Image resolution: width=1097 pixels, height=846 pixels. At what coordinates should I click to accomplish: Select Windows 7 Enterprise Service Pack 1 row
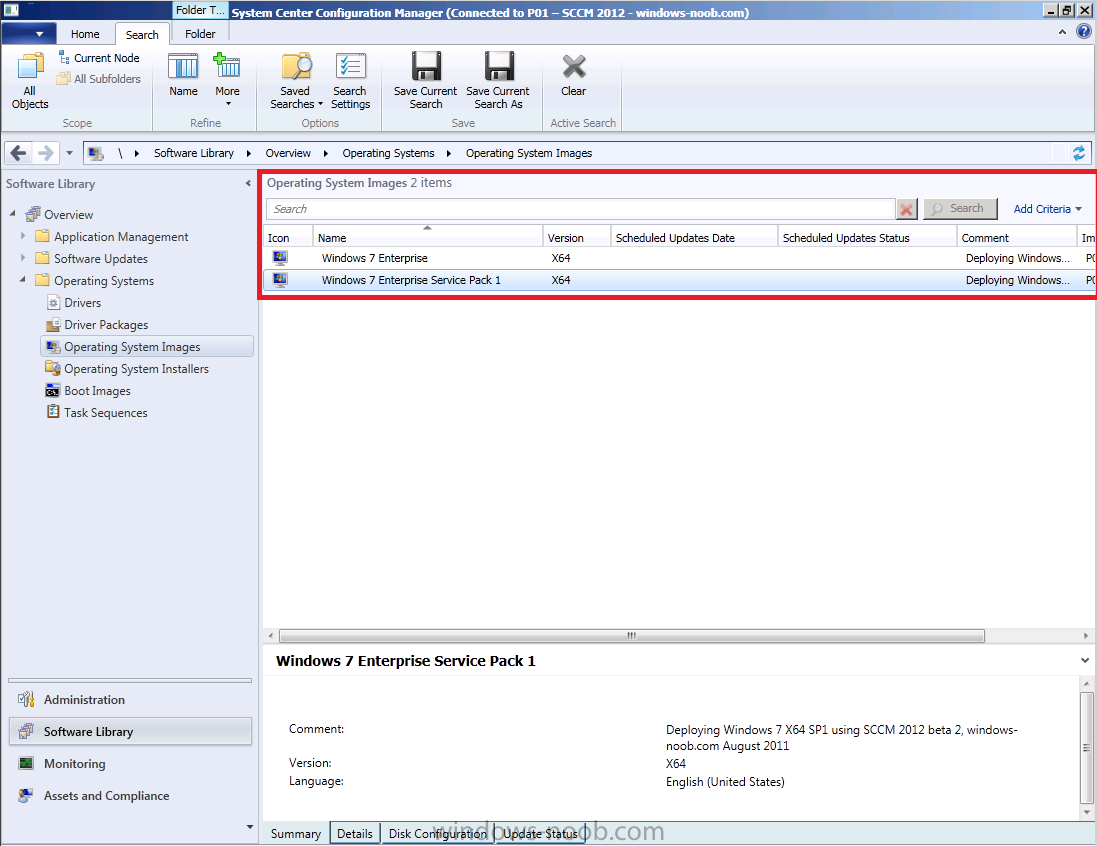(679, 280)
